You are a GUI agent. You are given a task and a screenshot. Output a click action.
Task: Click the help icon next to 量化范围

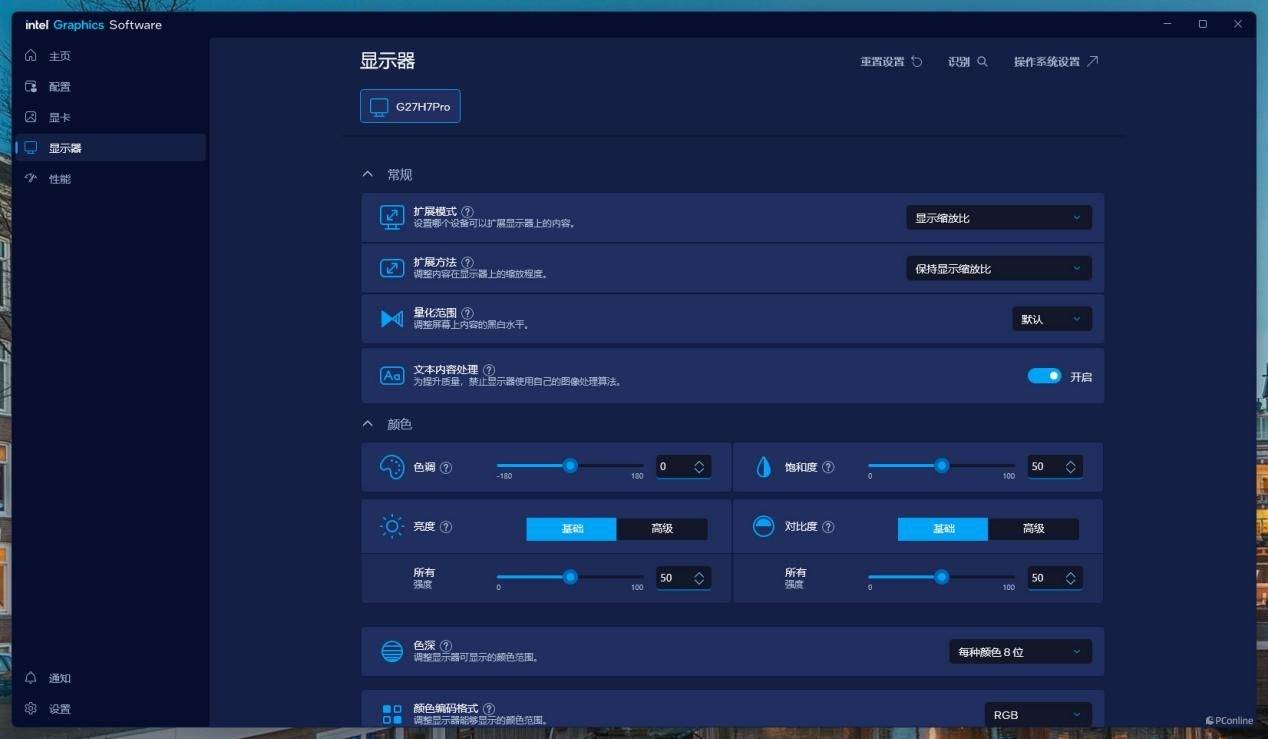(x=467, y=313)
